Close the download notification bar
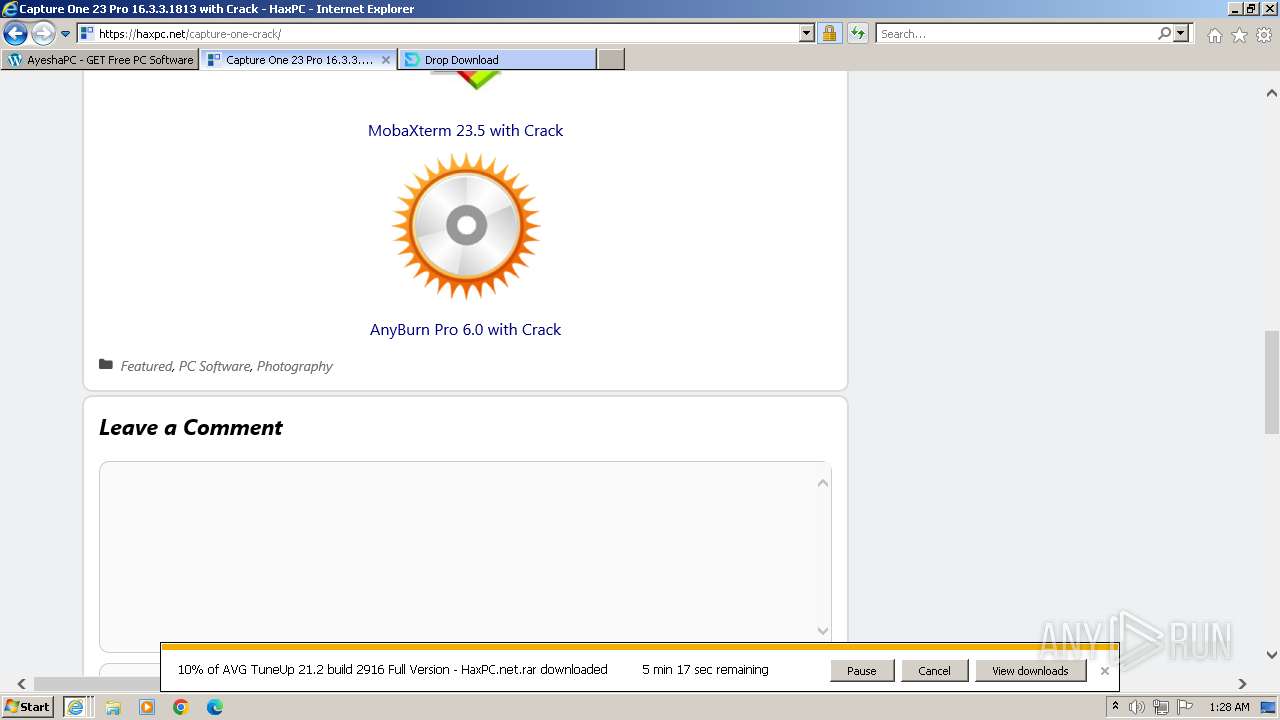Viewport: 1280px width, 720px height. pos(1104,671)
